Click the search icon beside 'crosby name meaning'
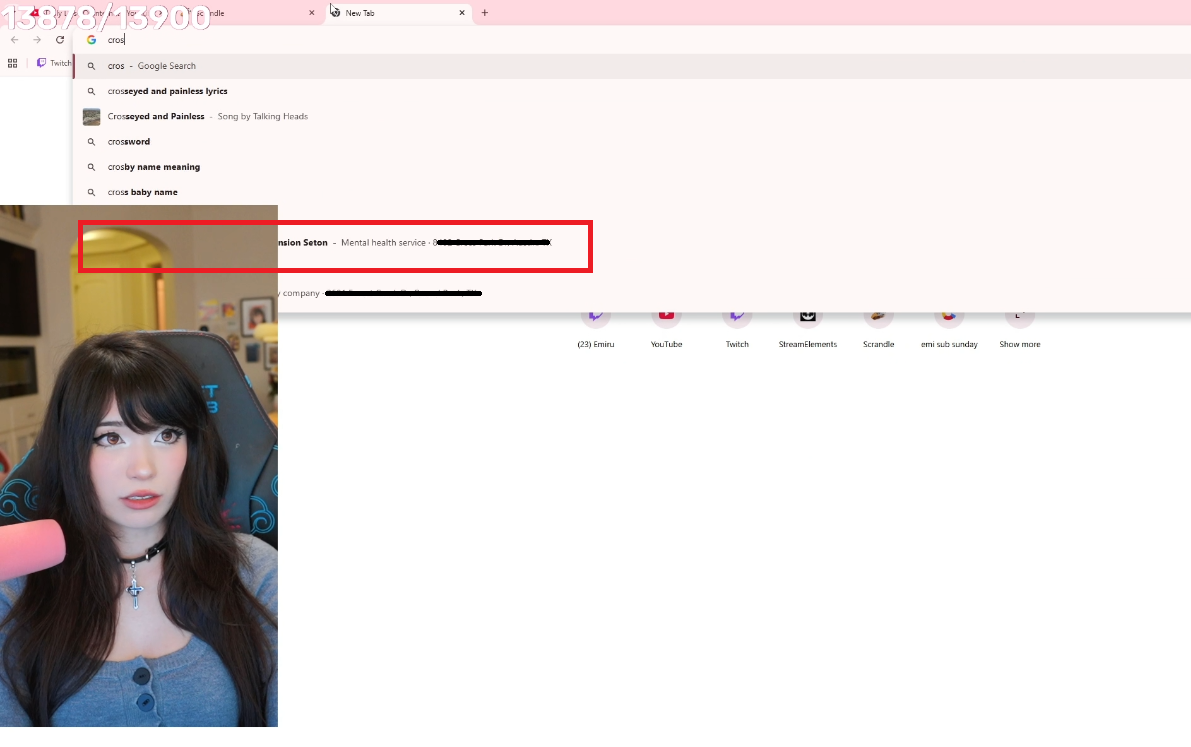The height and width of the screenshot is (747, 1191). 91,167
